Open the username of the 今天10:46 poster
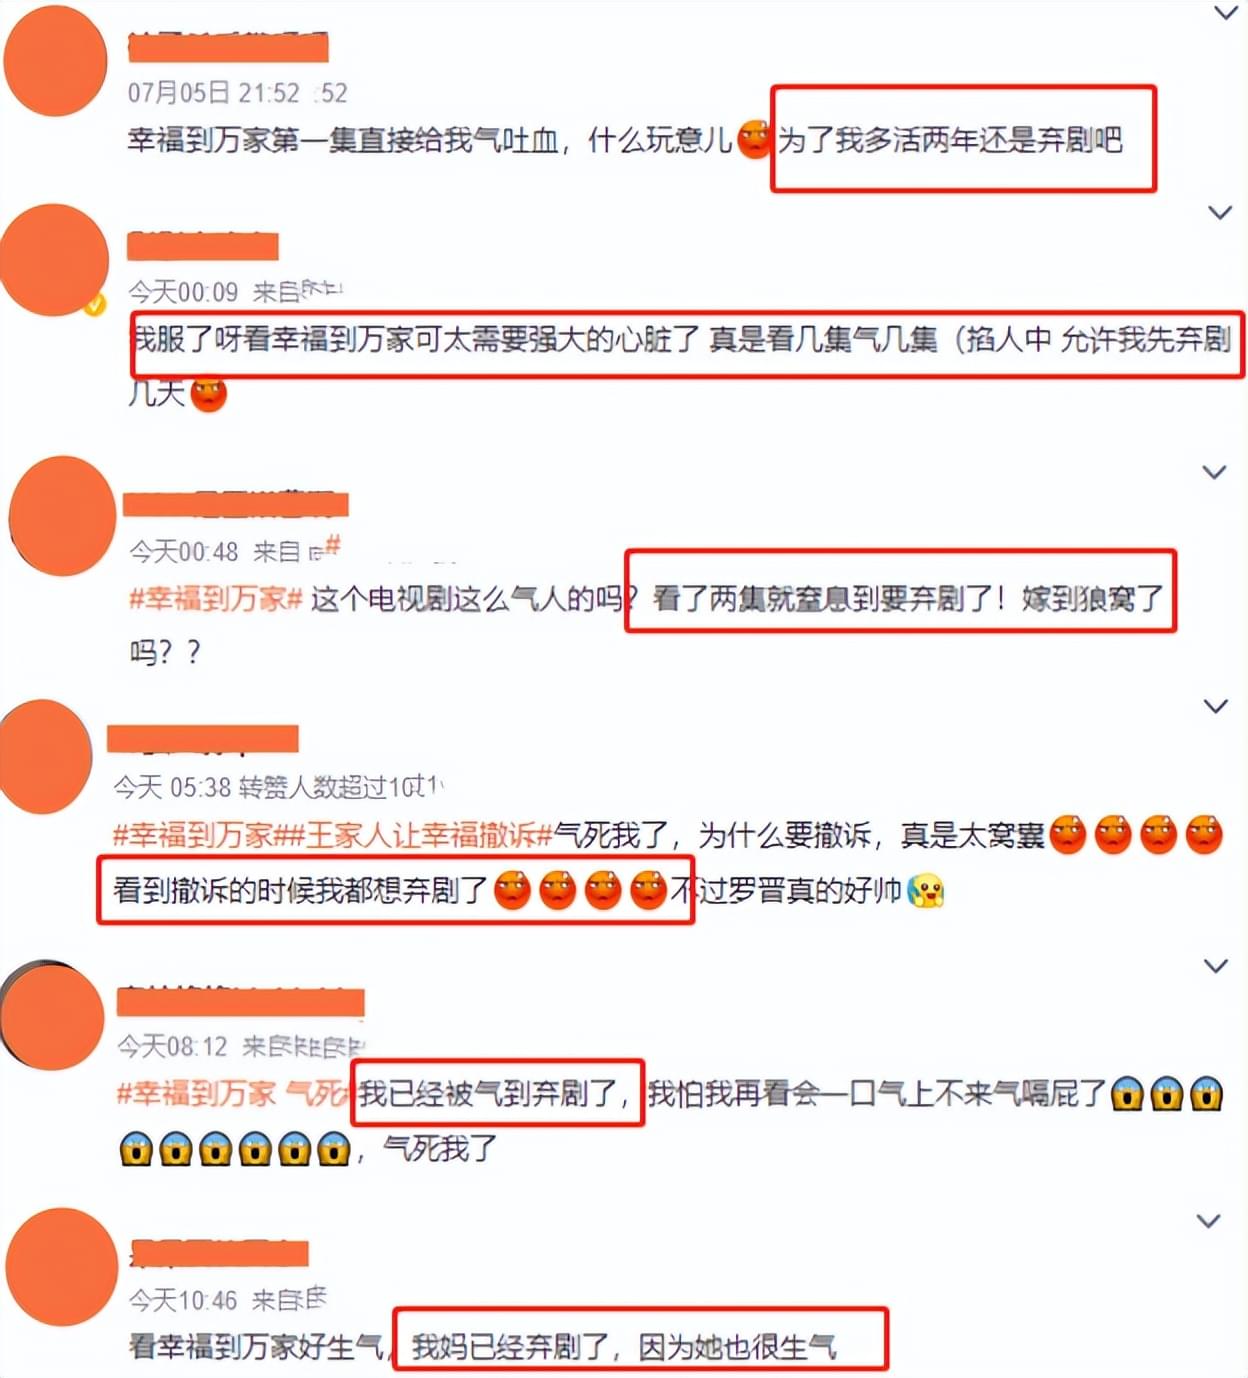This screenshot has height=1378, width=1248. coord(219,1253)
